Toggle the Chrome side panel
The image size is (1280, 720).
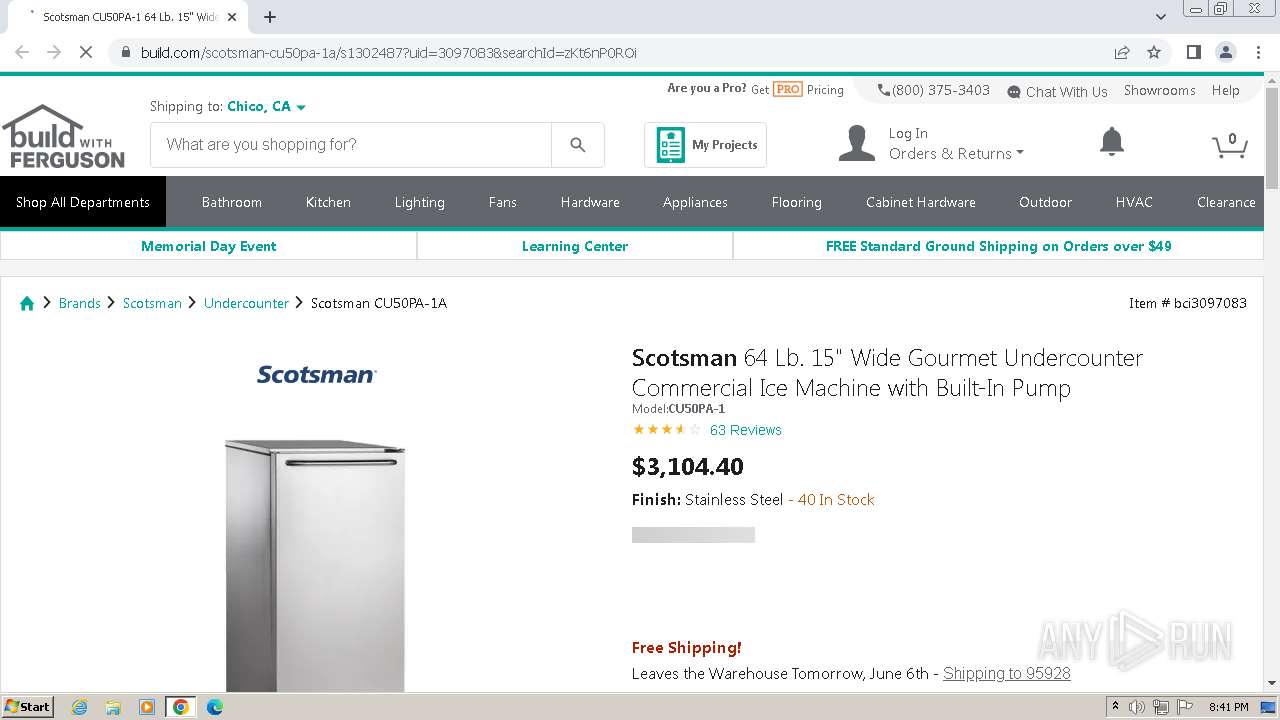point(1193,52)
